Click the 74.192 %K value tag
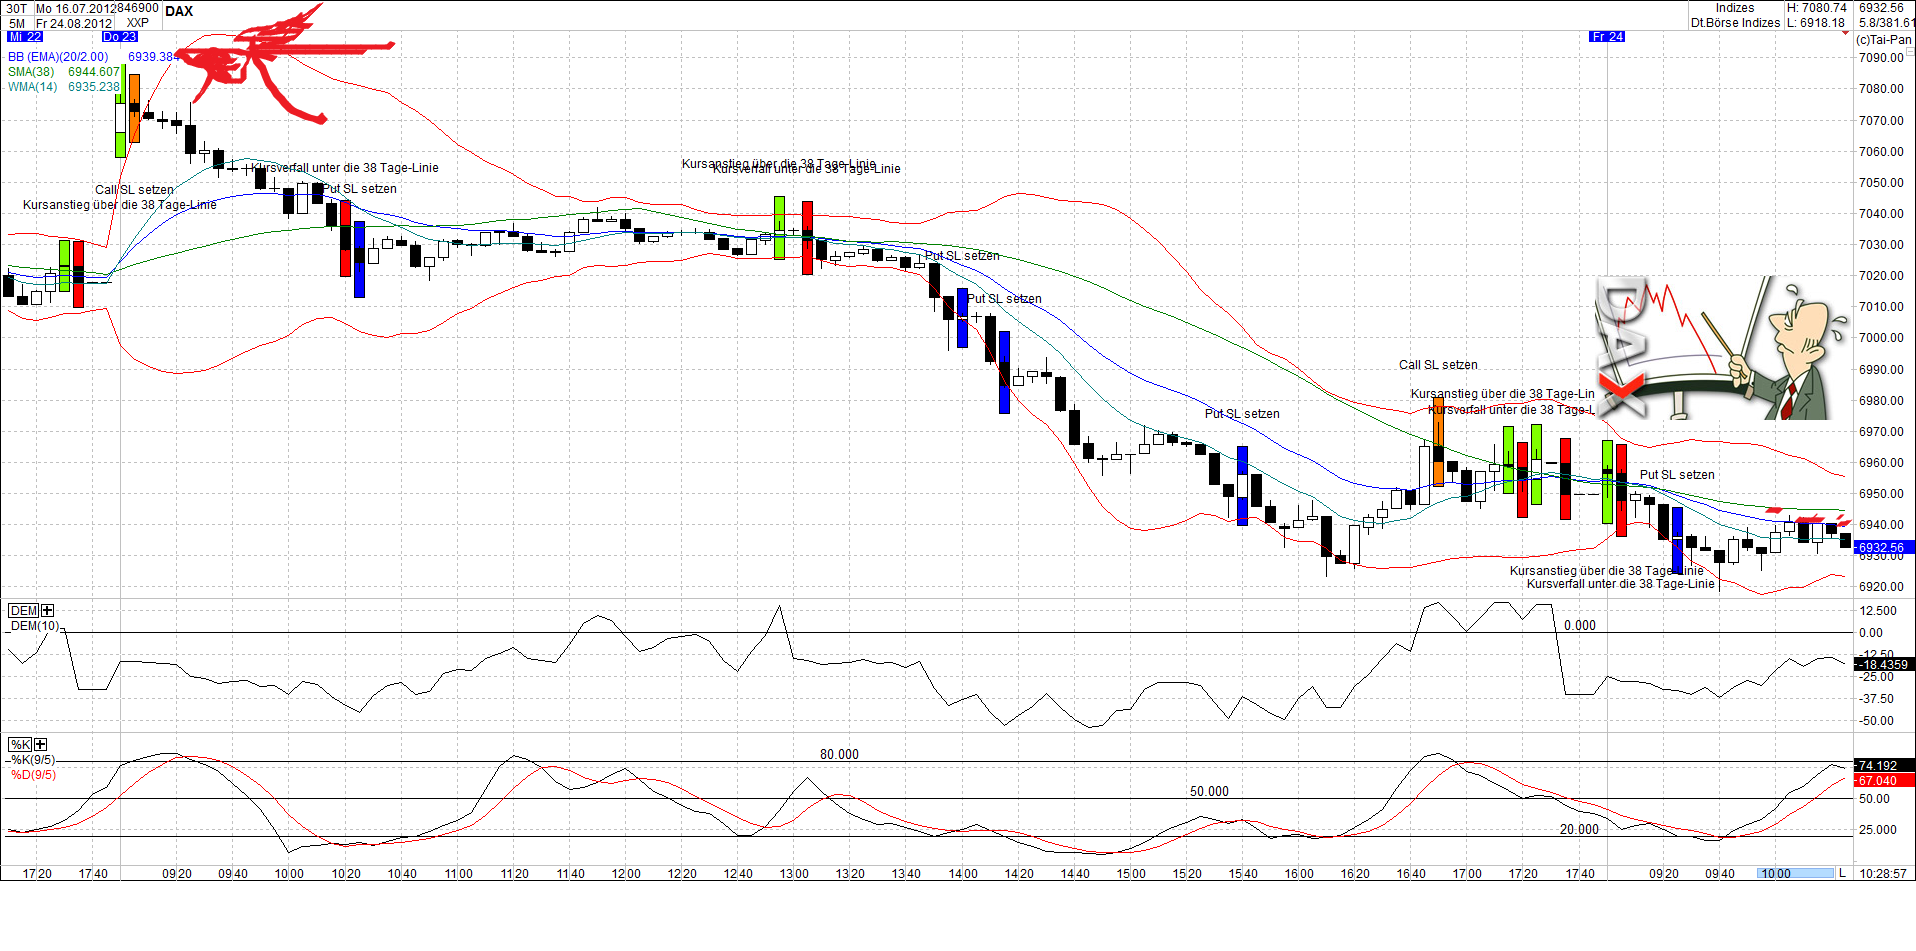This screenshot has width=1916, height=951. pos(1885,766)
